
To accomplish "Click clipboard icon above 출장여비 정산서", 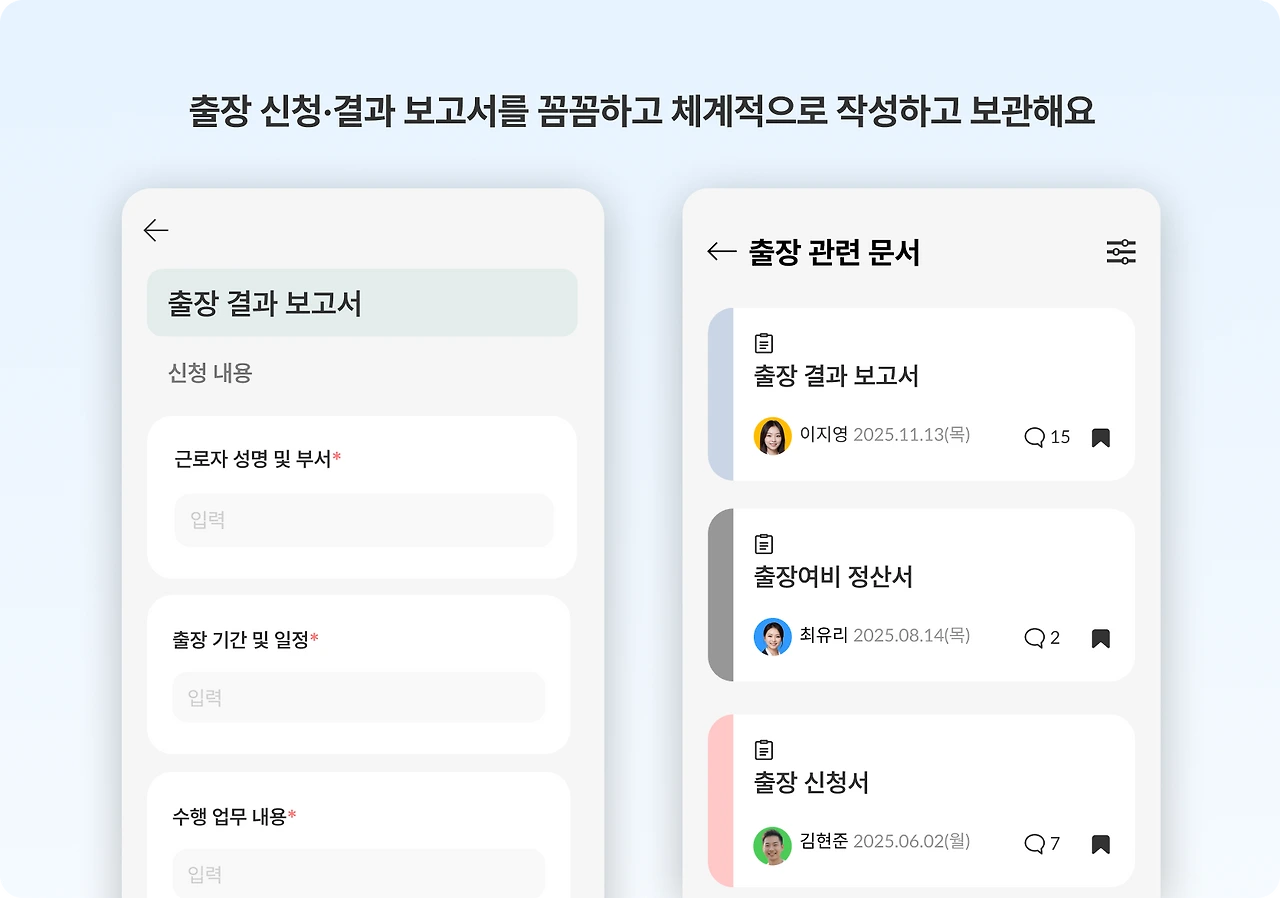I will click(x=764, y=544).
